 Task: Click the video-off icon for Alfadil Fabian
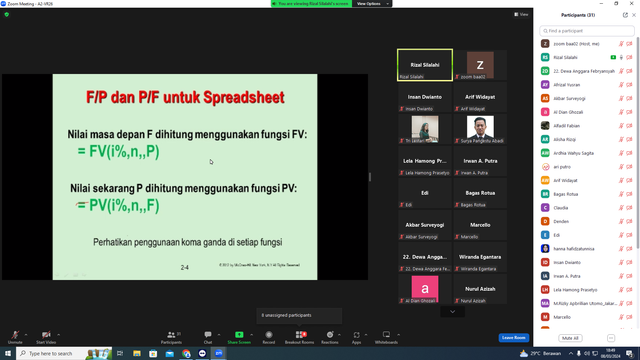(629, 126)
